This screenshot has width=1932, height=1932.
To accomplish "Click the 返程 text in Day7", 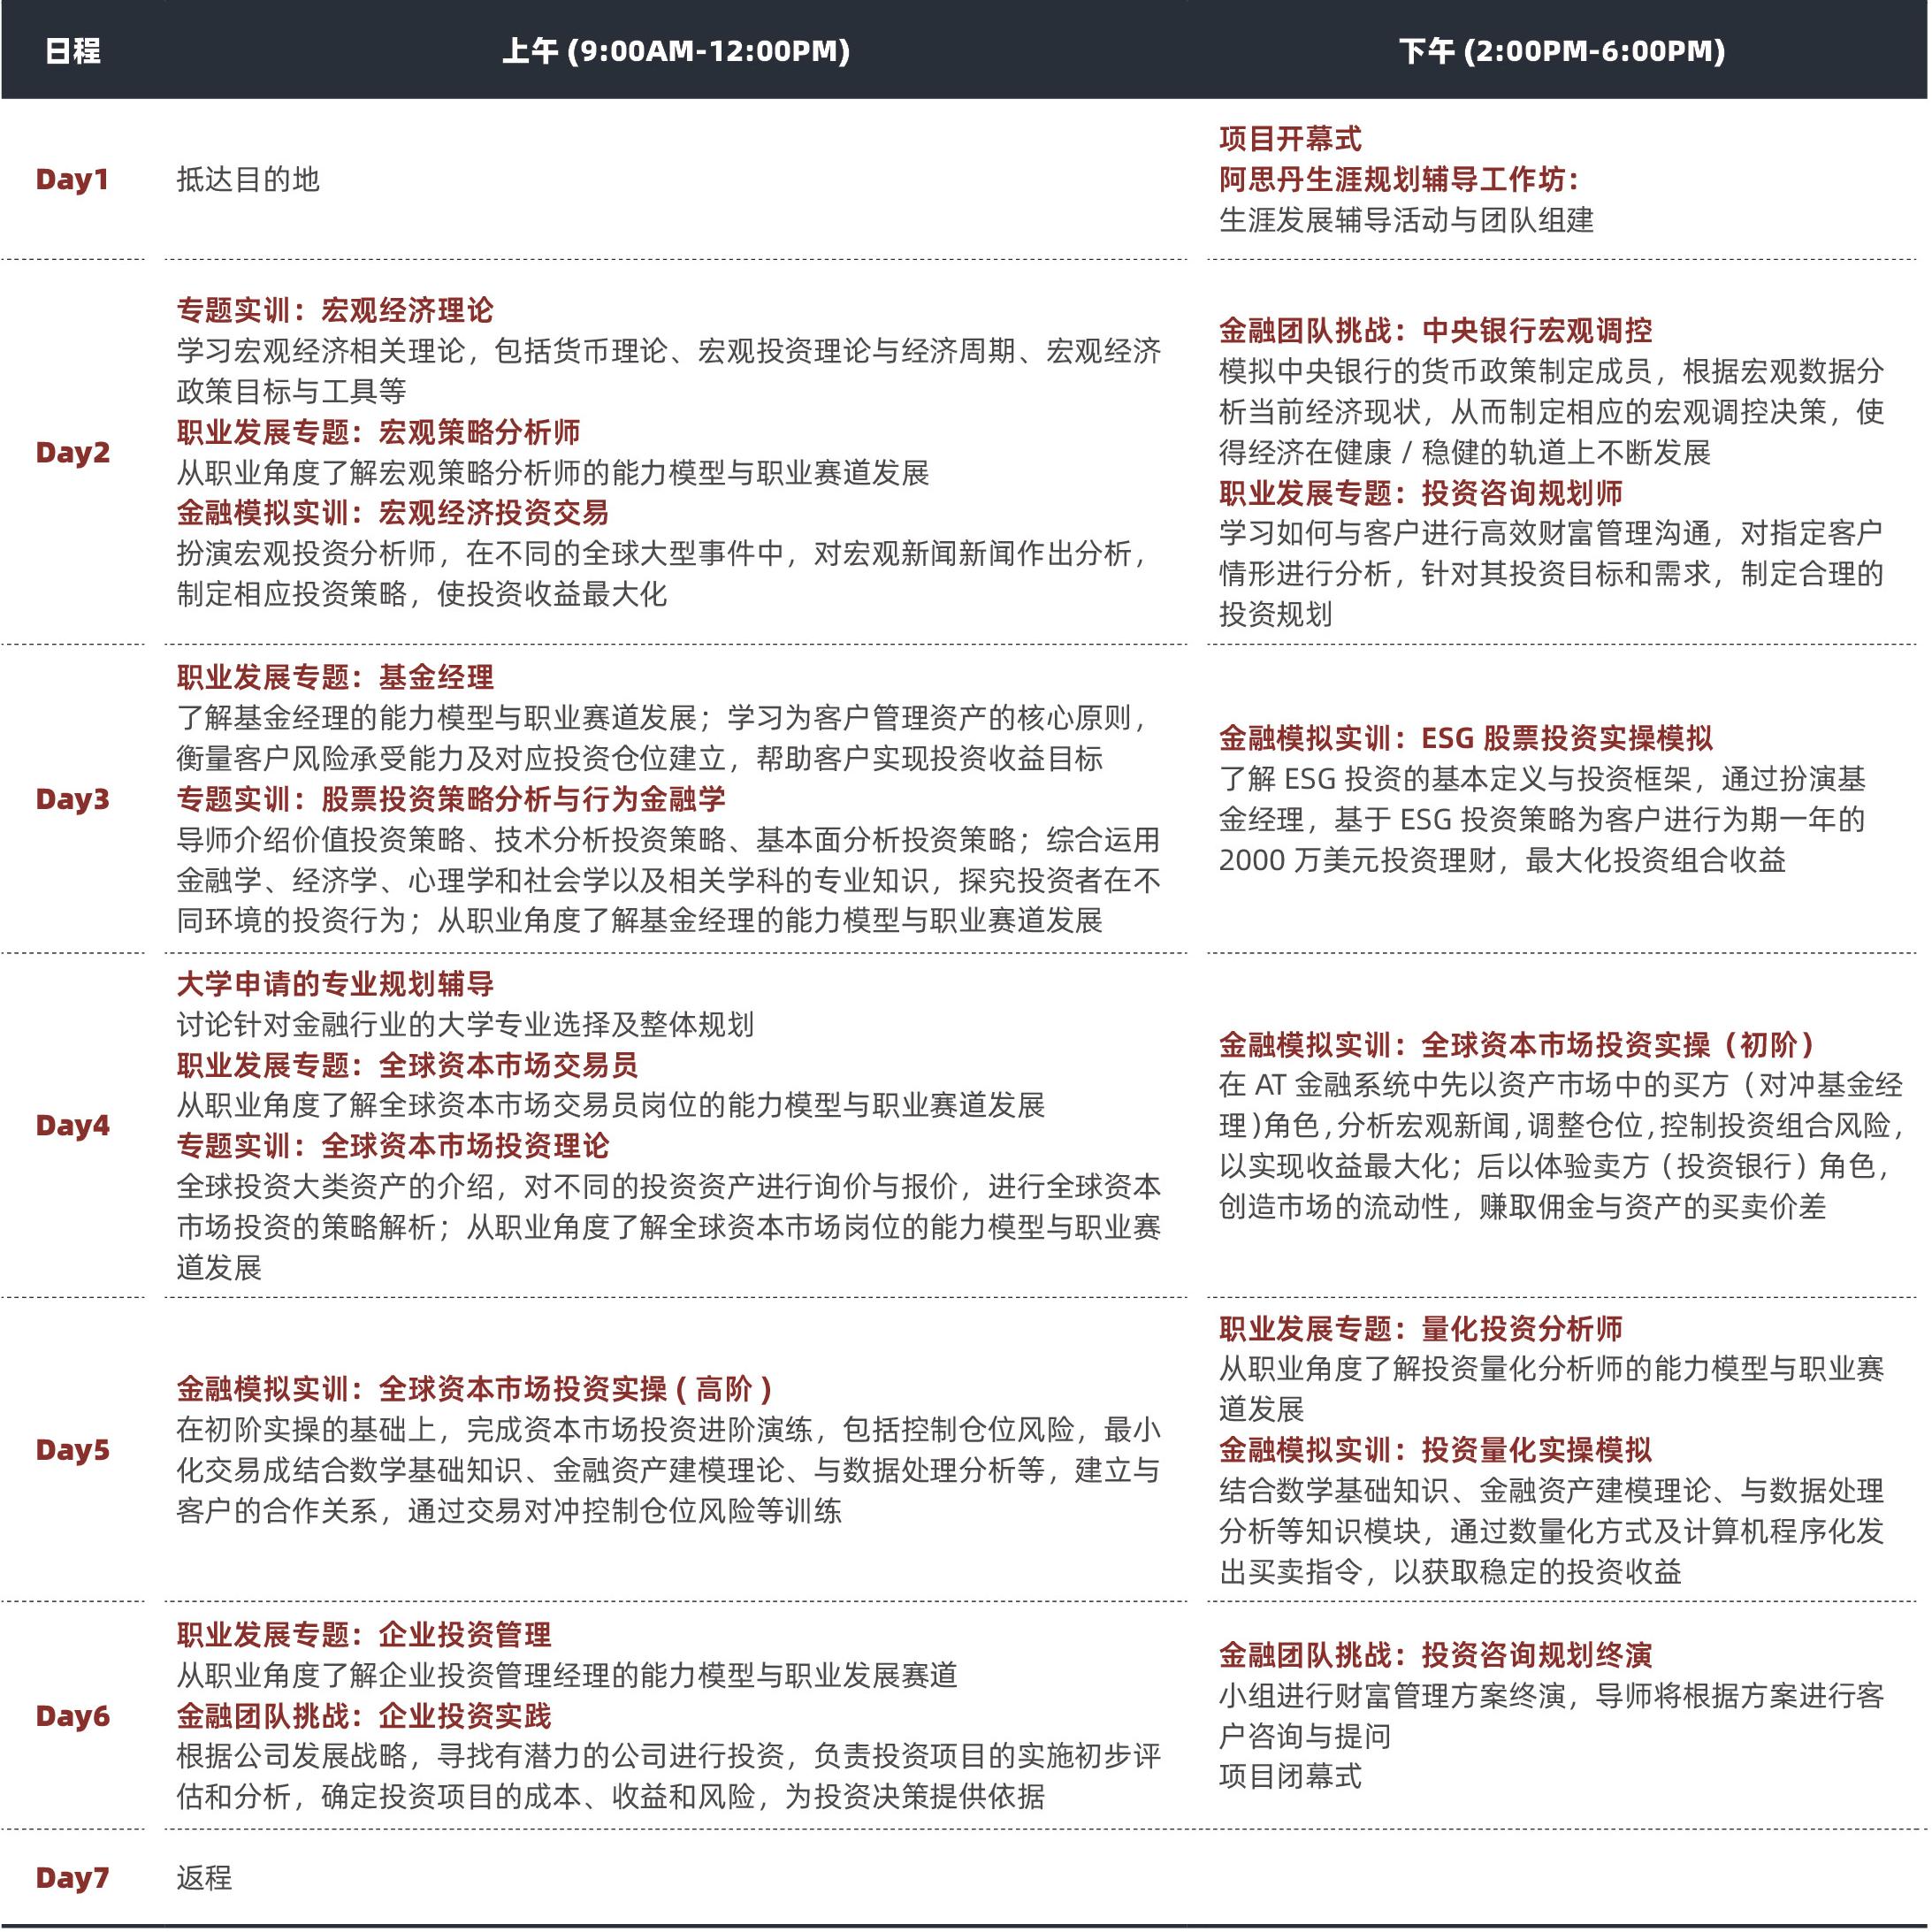I will pyautogui.click(x=204, y=1877).
